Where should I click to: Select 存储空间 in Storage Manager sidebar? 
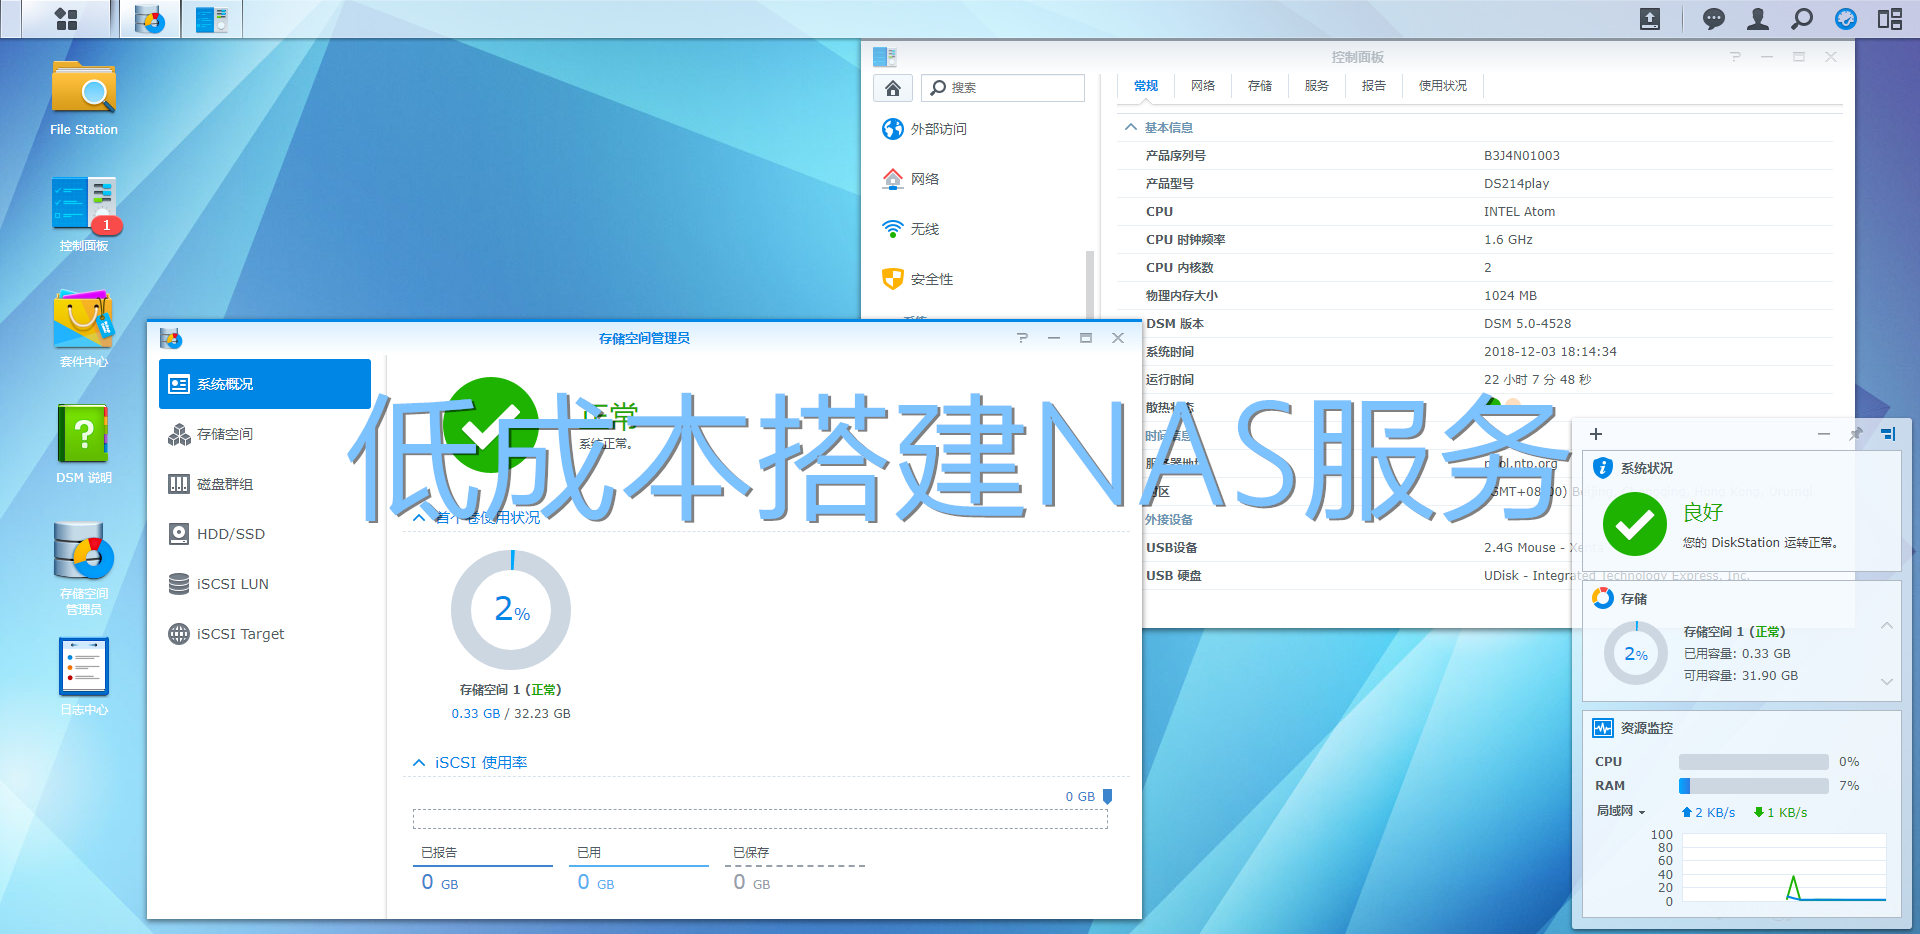(265, 434)
